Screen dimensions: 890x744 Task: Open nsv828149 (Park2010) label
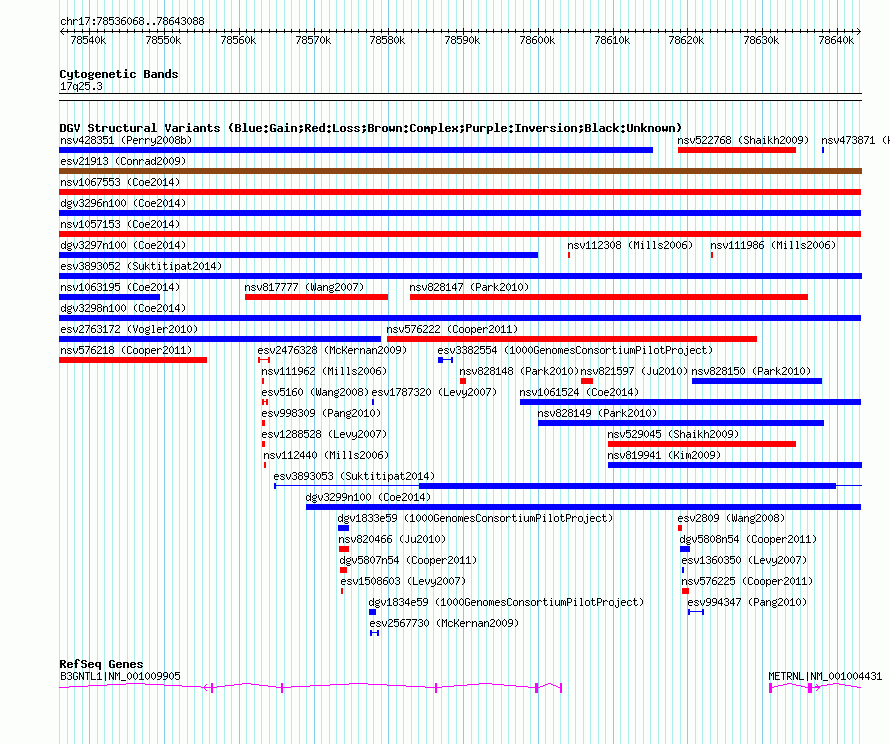597,413
